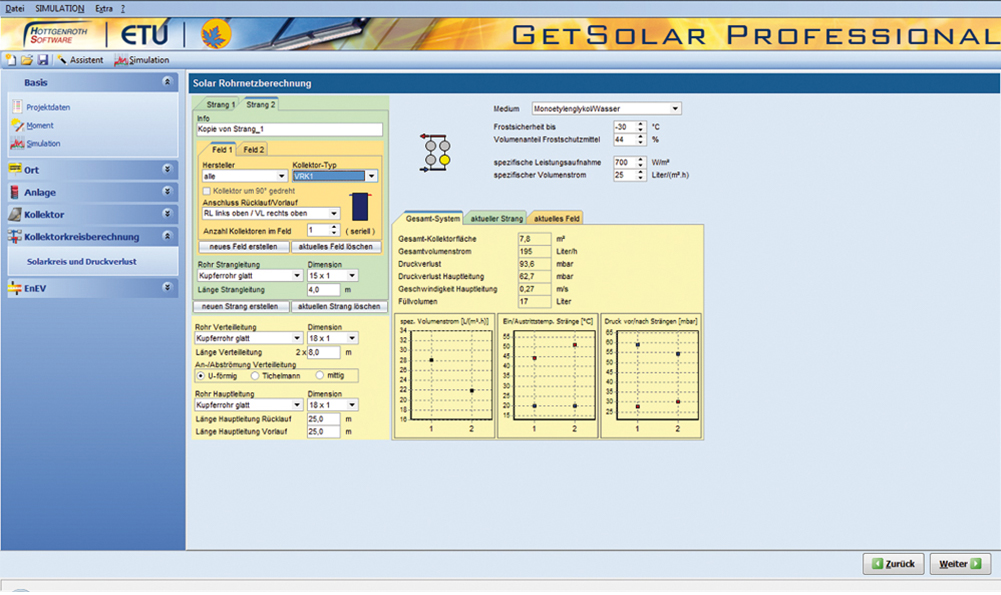Click the save diskette toolbar icon
The image size is (1001, 595).
(x=43, y=60)
